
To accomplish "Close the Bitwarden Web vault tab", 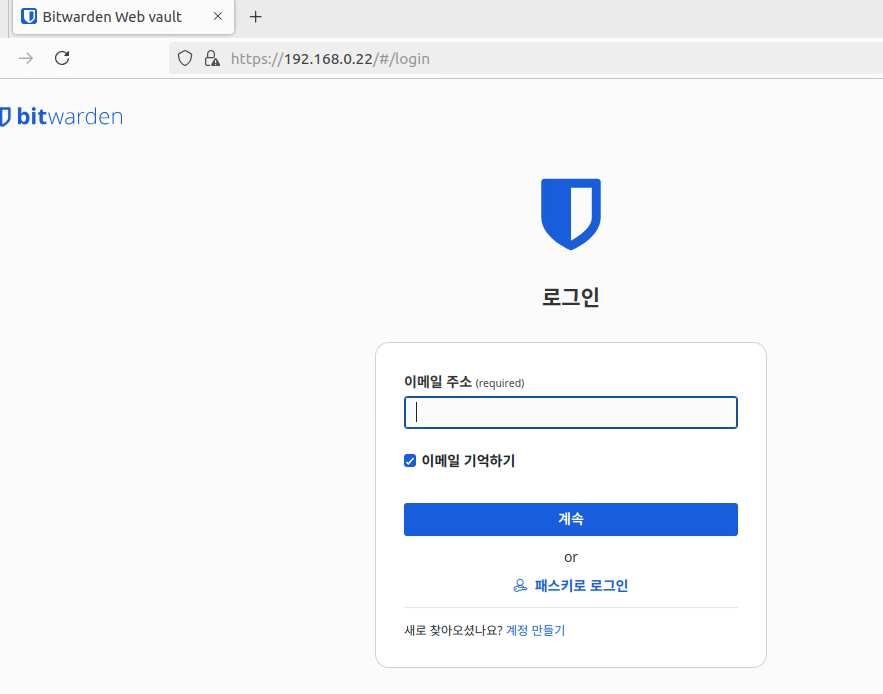I will point(218,17).
